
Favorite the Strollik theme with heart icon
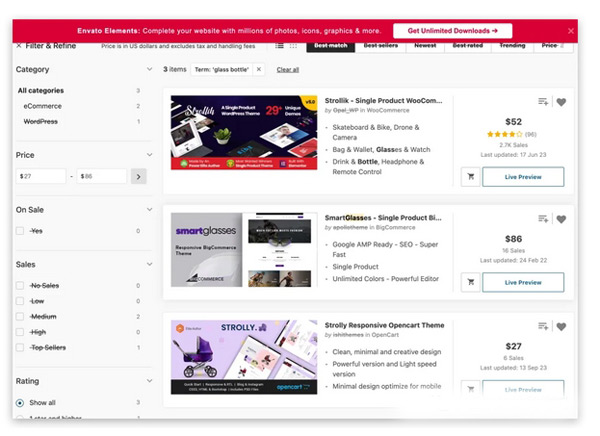[x=561, y=102]
